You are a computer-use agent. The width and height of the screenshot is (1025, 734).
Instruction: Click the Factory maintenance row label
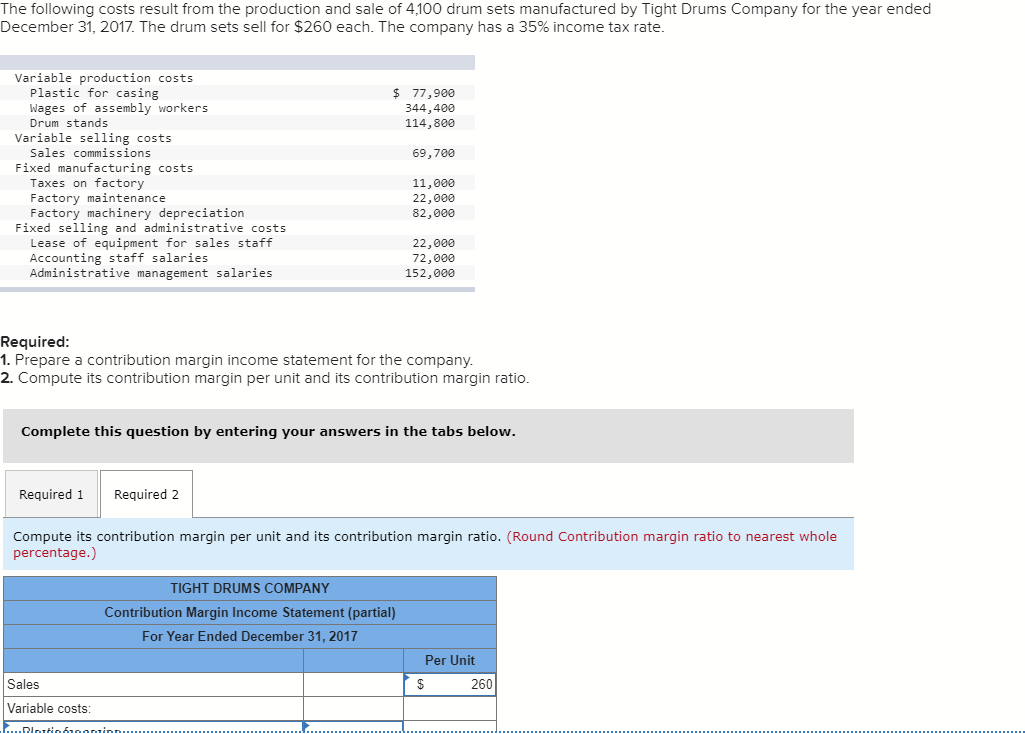pos(97,198)
